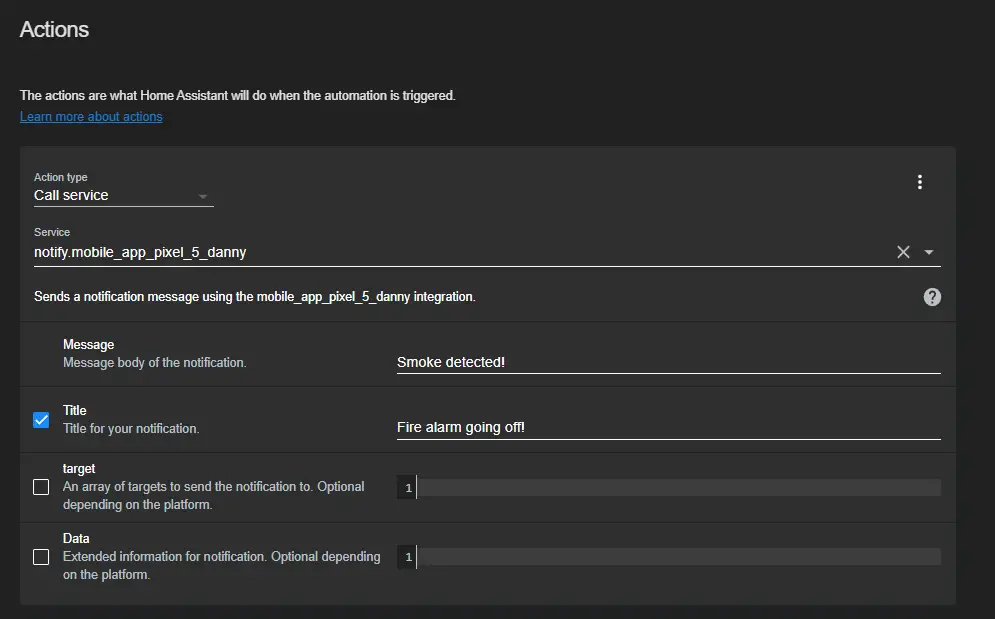Click into the target code editor line

point(678,488)
